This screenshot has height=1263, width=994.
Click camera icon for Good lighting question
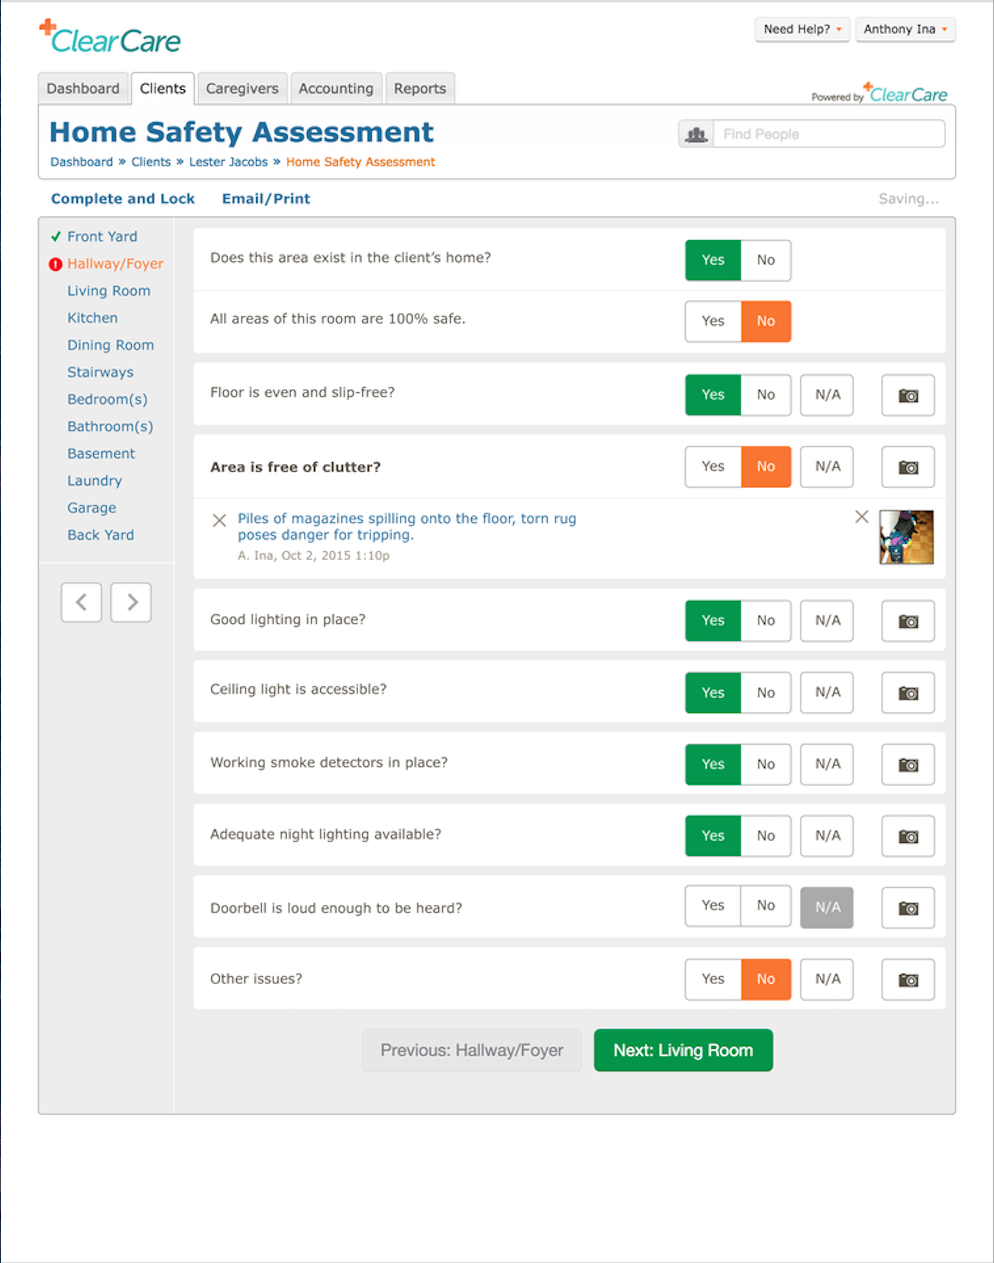(x=907, y=621)
